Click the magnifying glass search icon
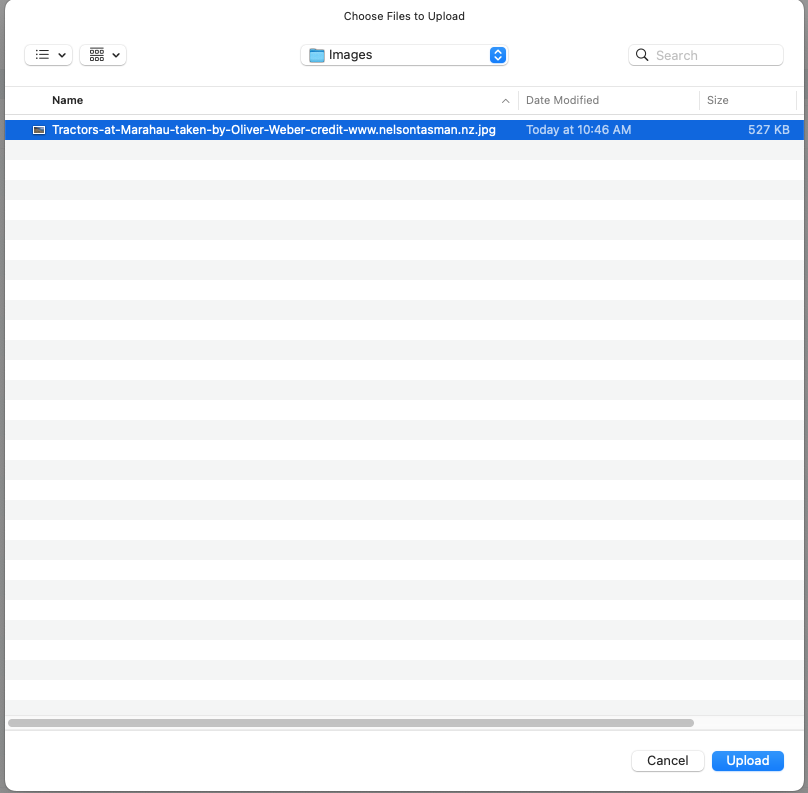Image resolution: width=808 pixels, height=793 pixels. pos(642,55)
